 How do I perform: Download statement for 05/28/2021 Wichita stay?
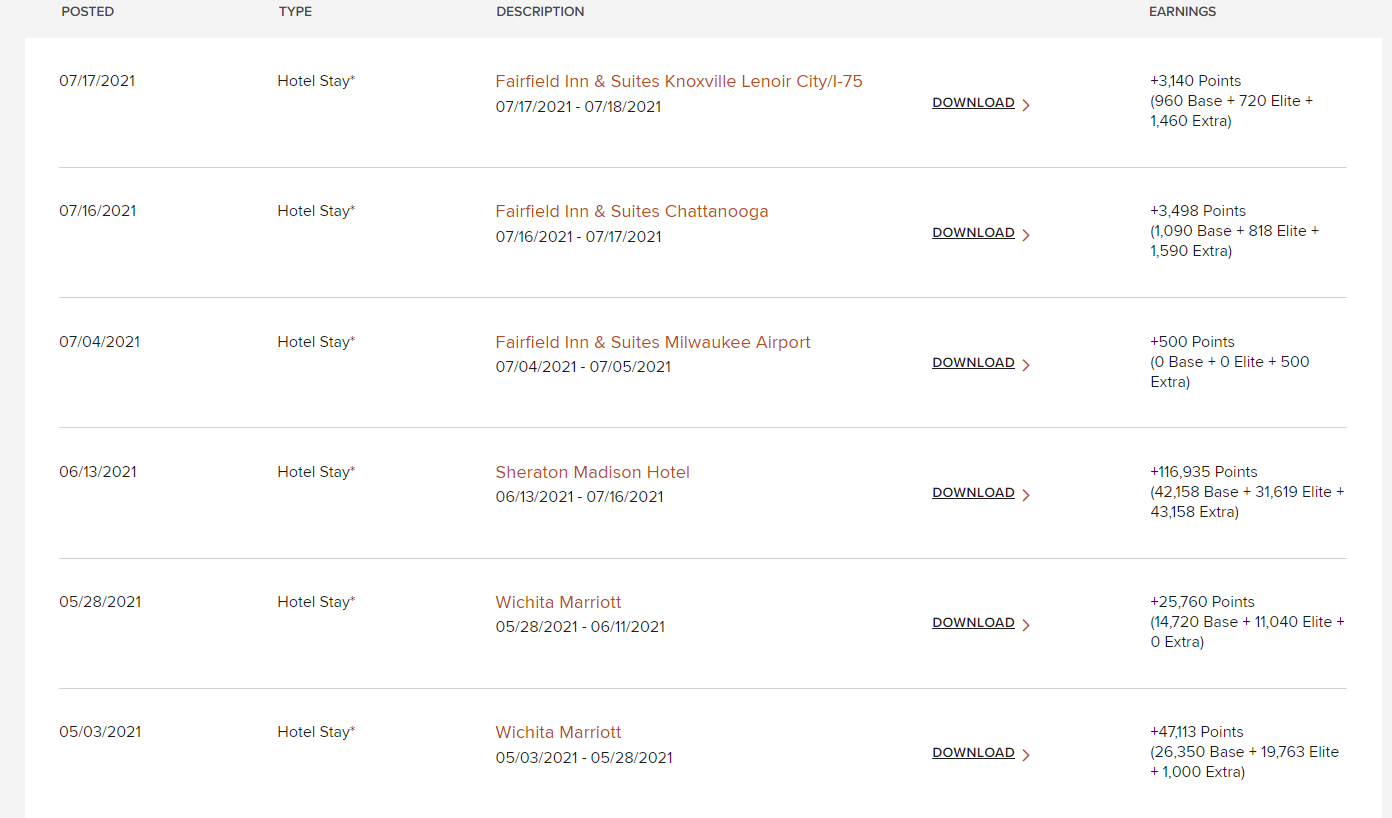click(973, 623)
